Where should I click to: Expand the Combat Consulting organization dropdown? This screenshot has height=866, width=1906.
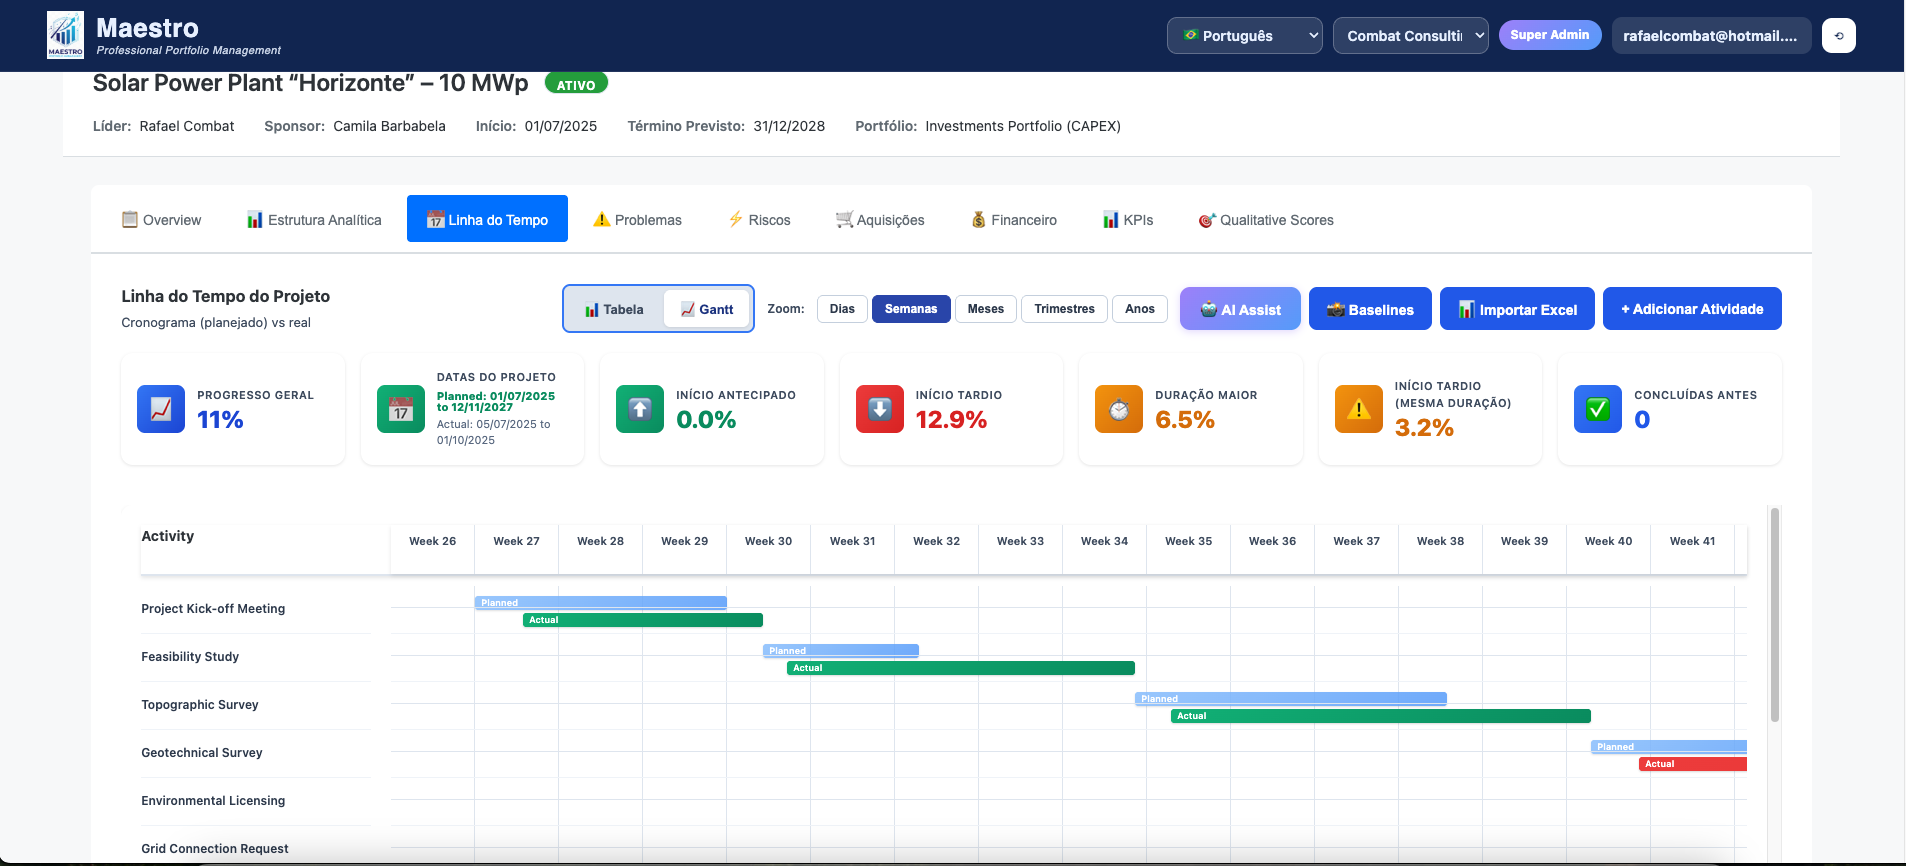pyautogui.click(x=1410, y=36)
